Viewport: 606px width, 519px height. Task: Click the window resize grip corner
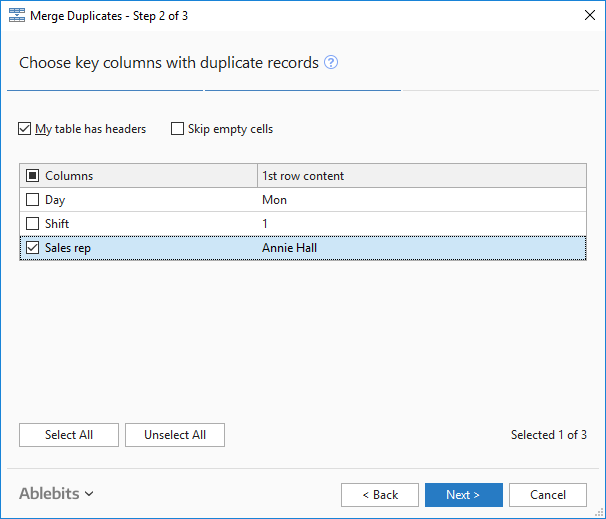[x=599, y=513]
